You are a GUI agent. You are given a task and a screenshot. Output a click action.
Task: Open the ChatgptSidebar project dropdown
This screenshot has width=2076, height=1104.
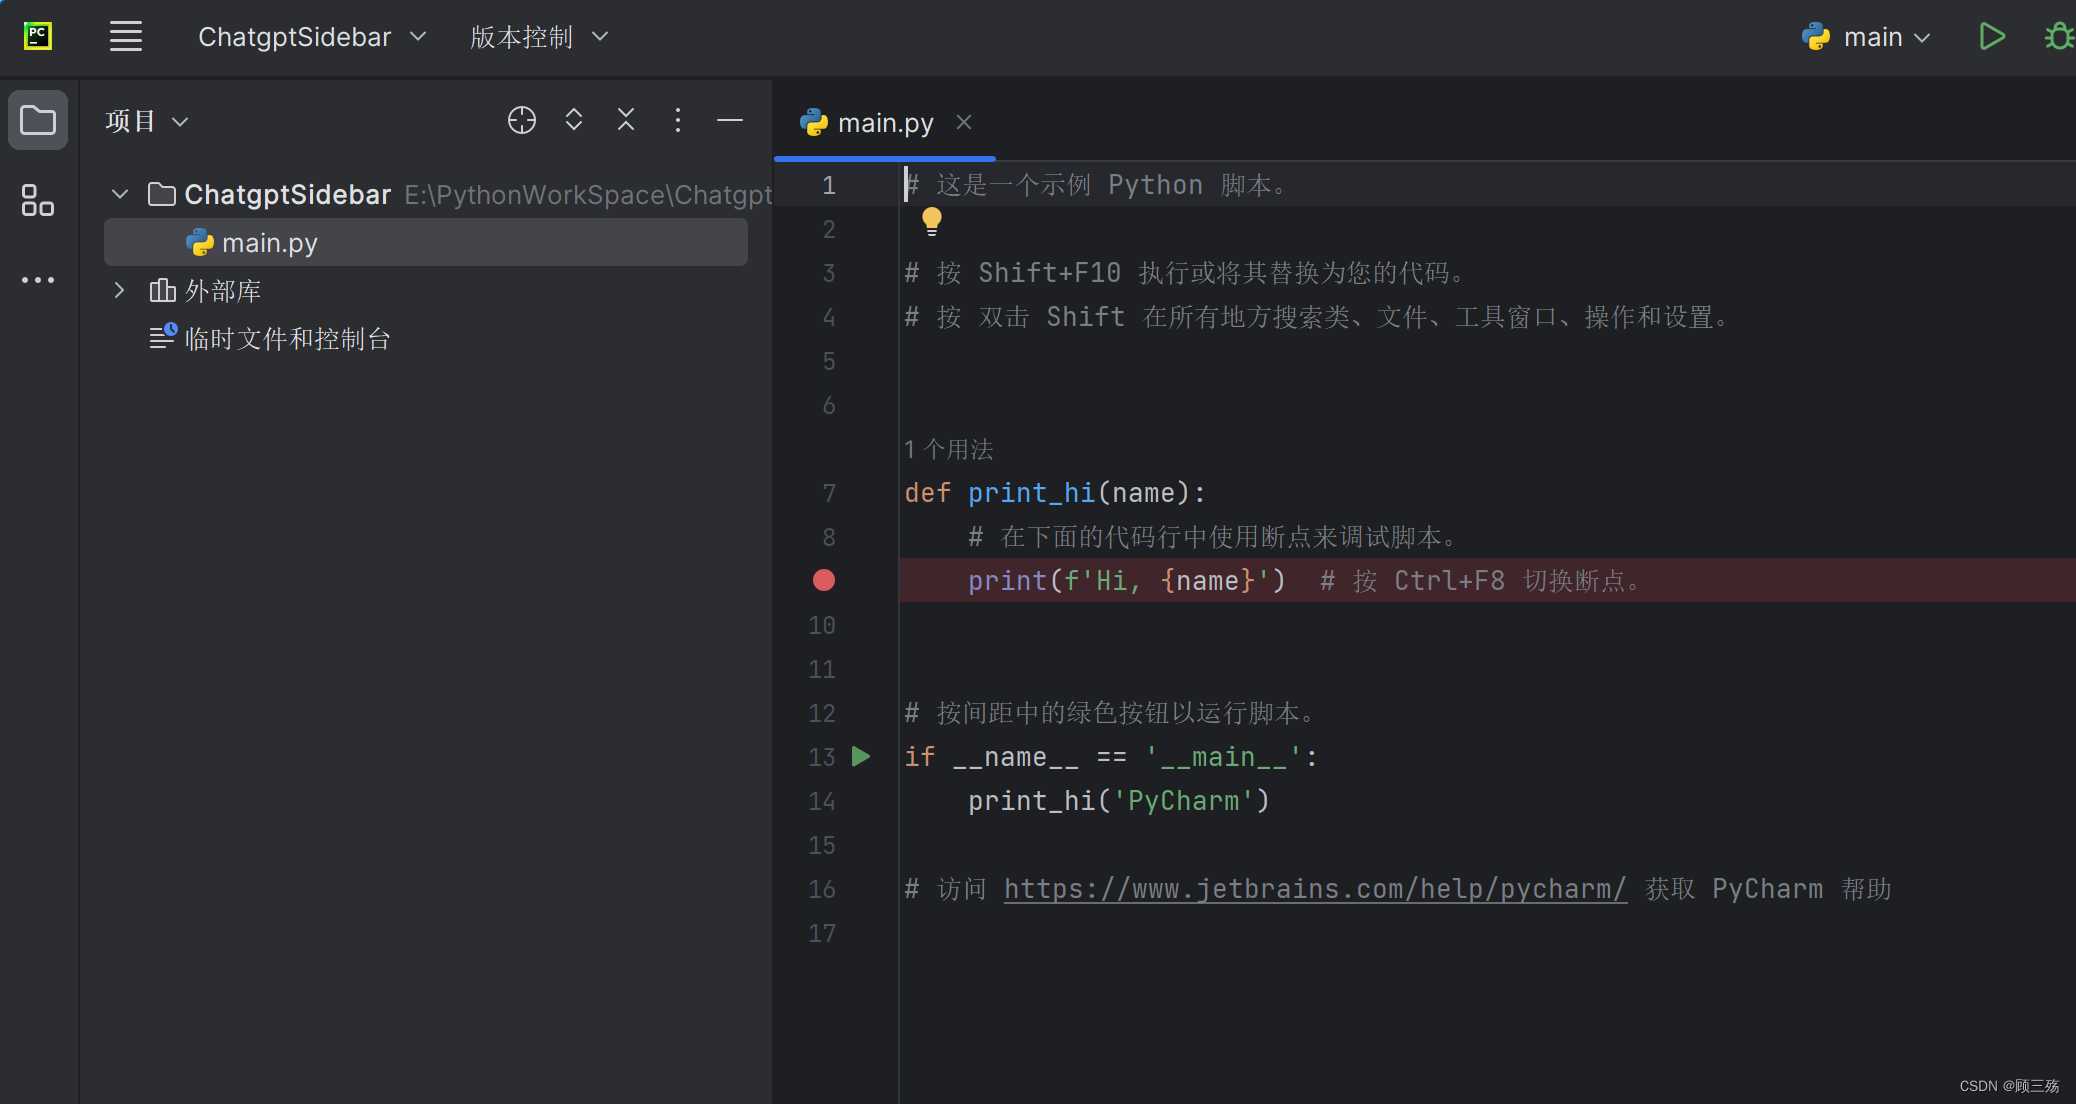(x=312, y=37)
